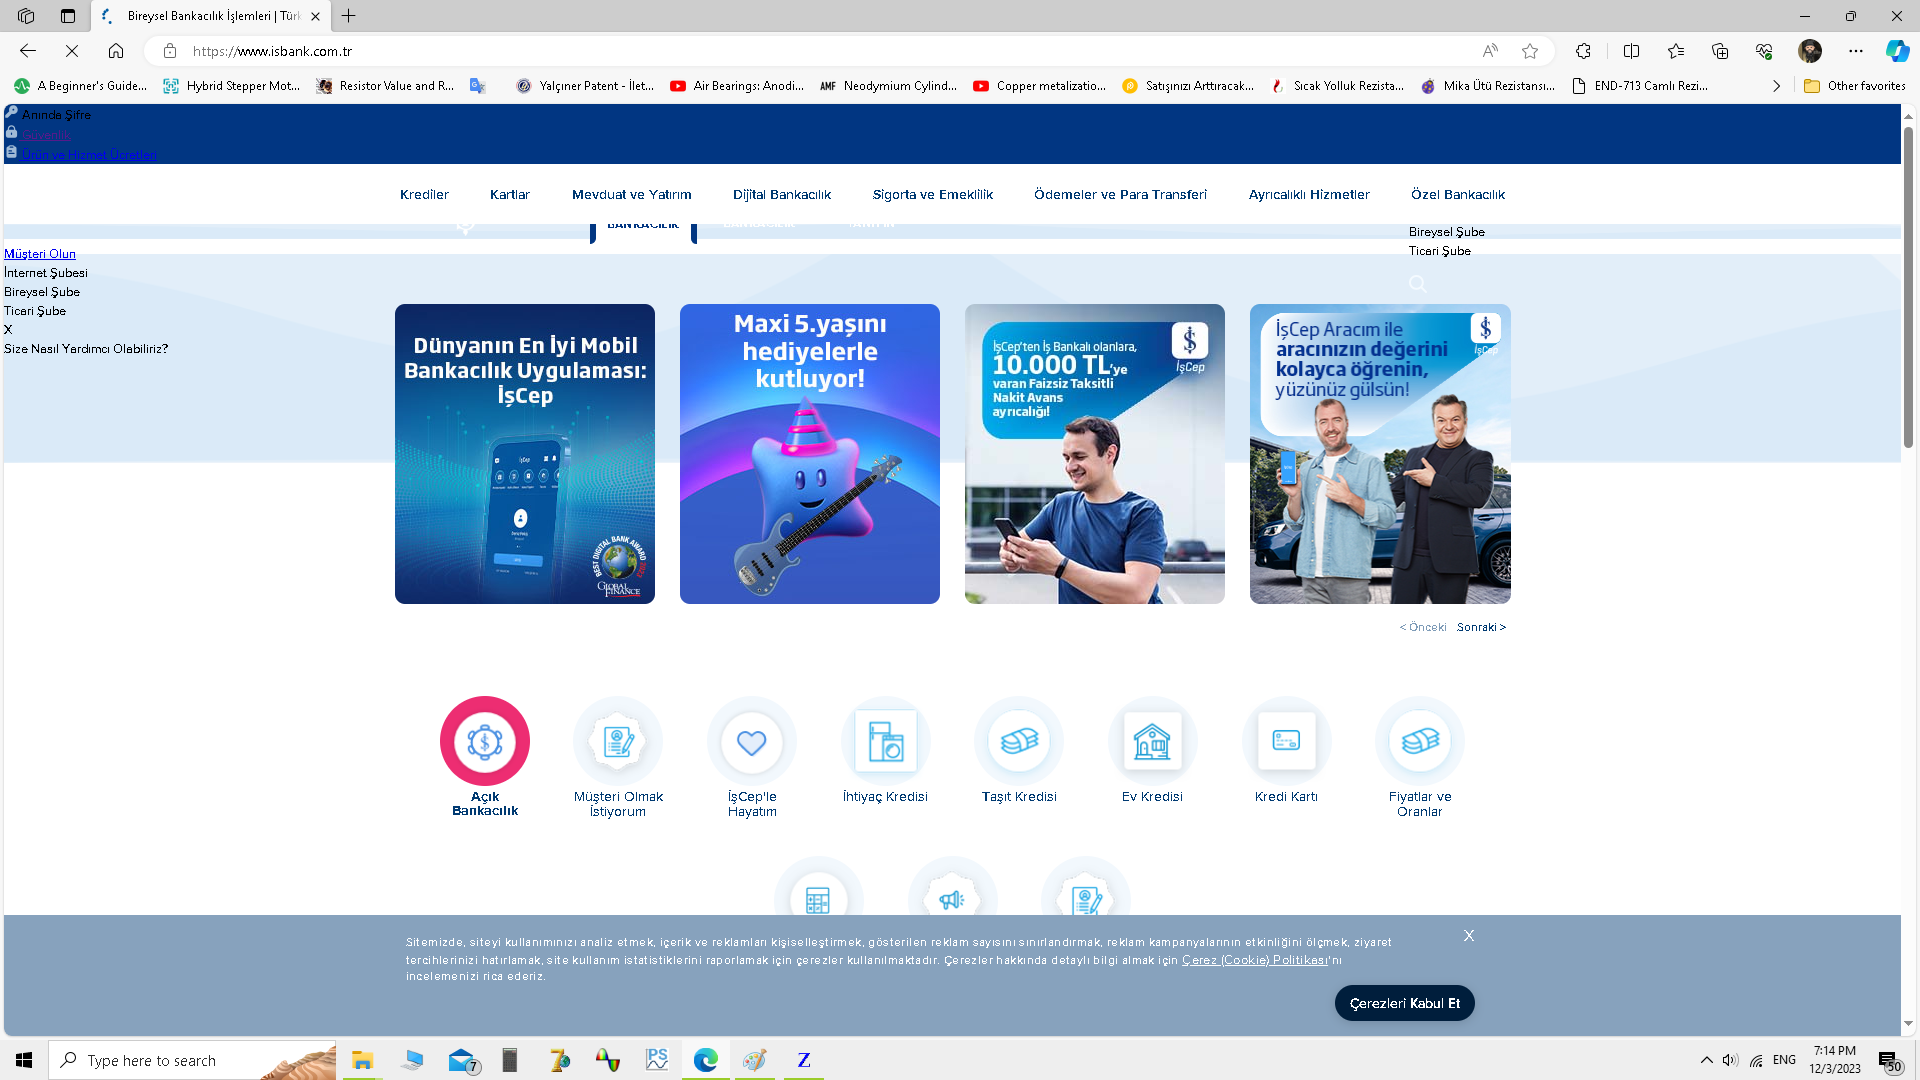Open İşCep'le Hayatım heart icon
Image resolution: width=1920 pixels, height=1080 pixels.
click(x=751, y=741)
